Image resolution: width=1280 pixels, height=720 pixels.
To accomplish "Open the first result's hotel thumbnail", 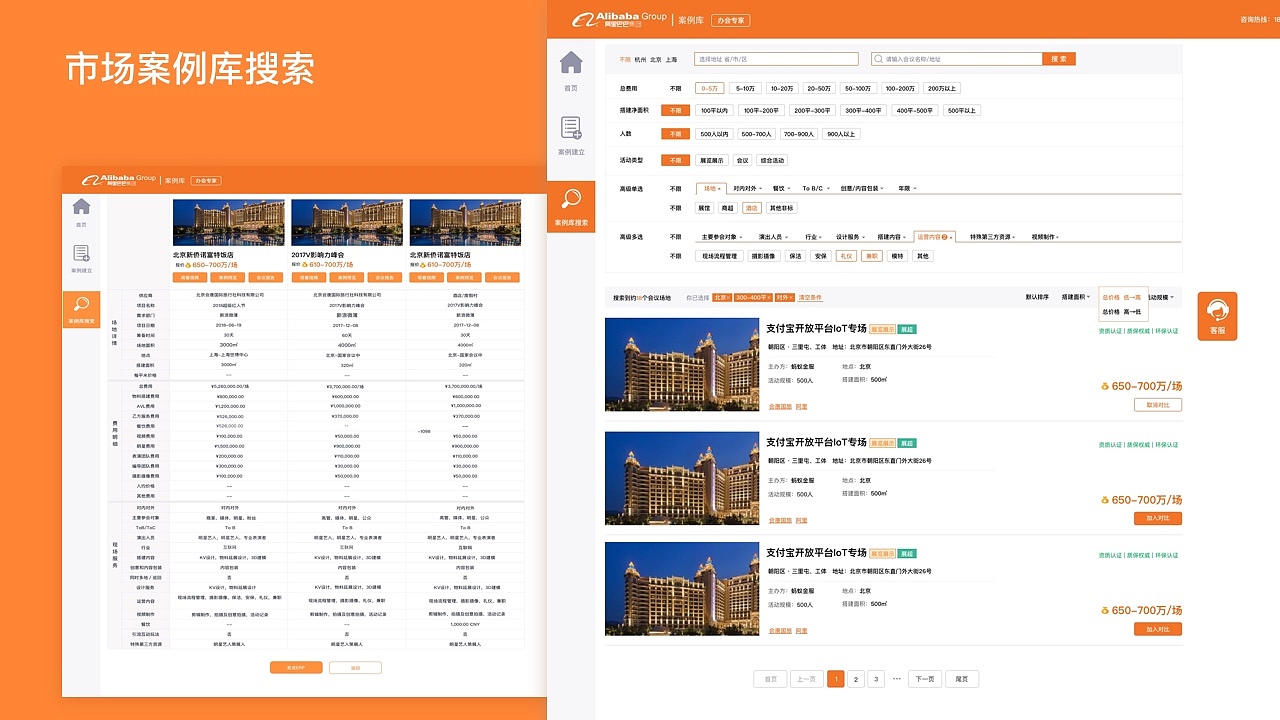I will [x=682, y=364].
